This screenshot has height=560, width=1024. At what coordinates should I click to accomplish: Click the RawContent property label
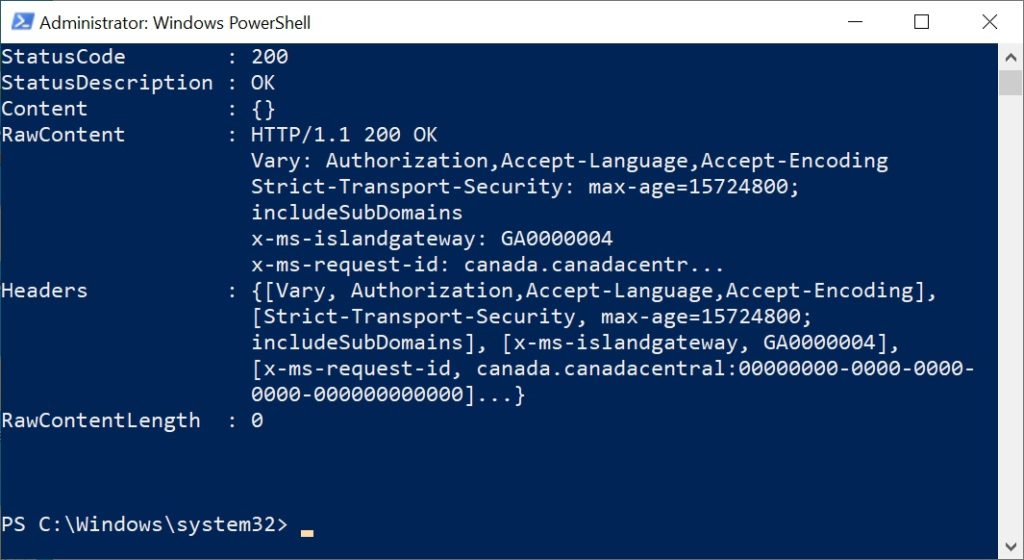pos(63,135)
